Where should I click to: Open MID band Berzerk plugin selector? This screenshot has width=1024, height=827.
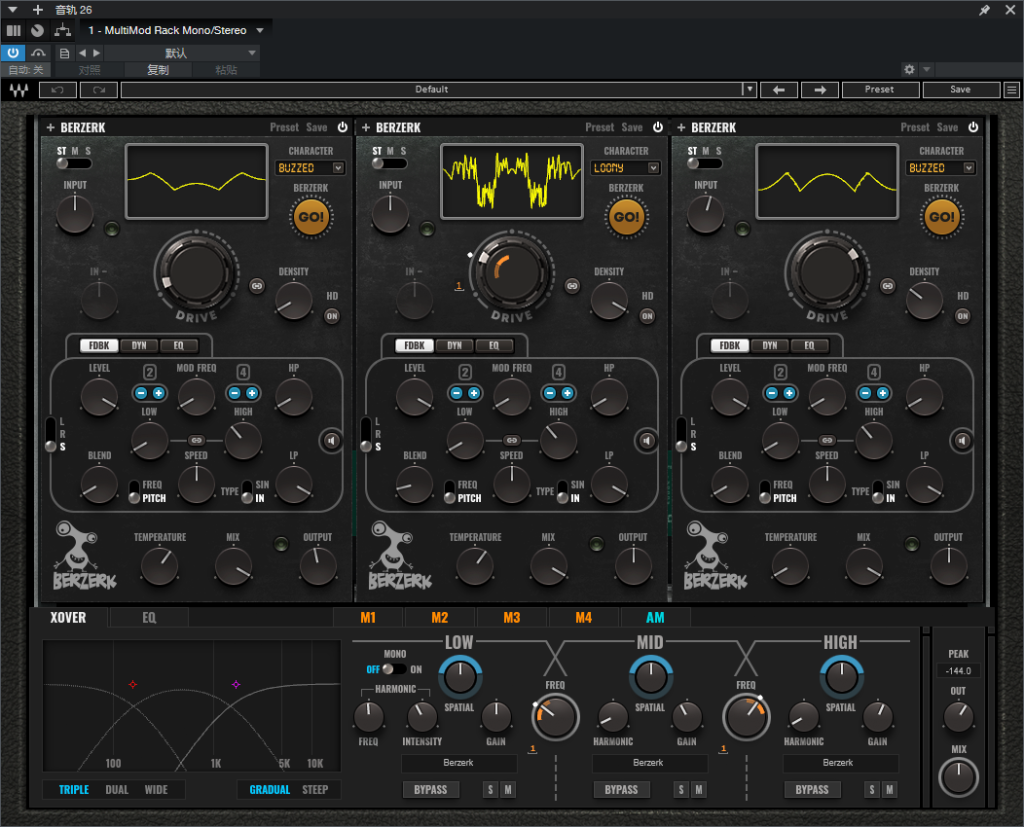649,763
